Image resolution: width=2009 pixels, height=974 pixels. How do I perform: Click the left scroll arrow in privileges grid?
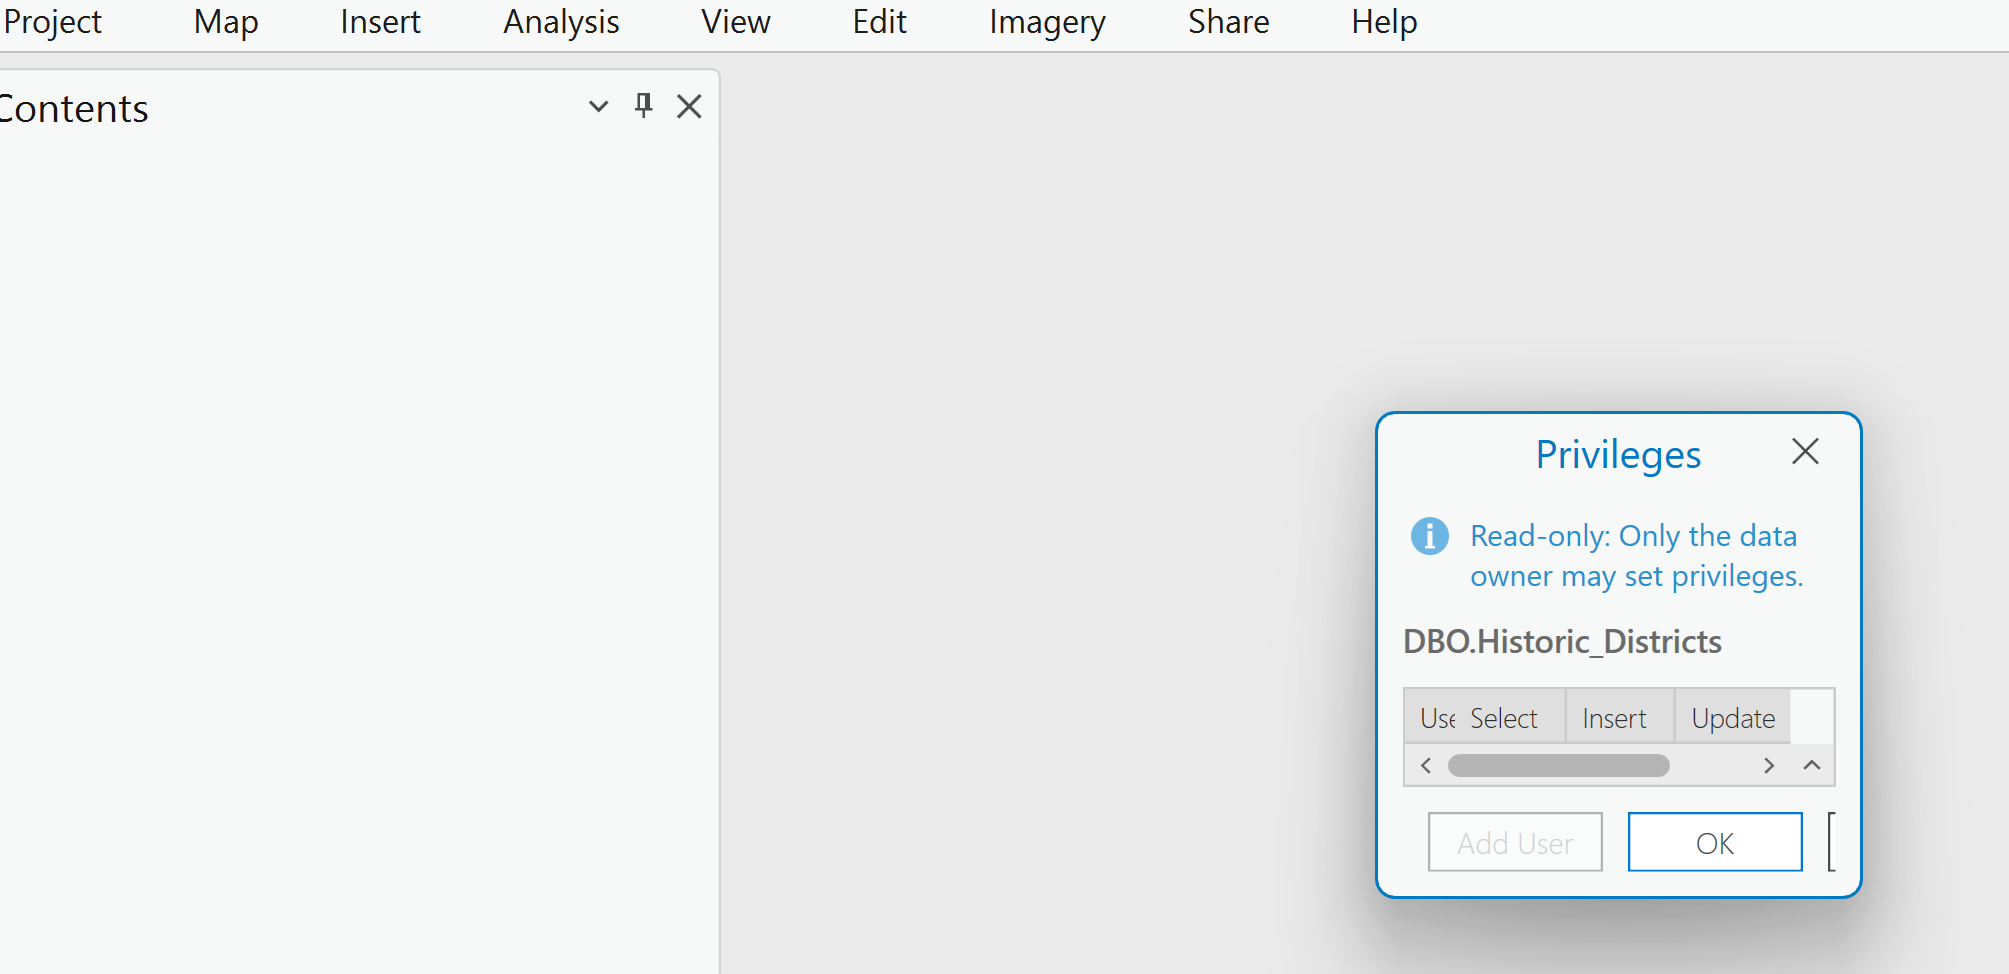[1425, 765]
